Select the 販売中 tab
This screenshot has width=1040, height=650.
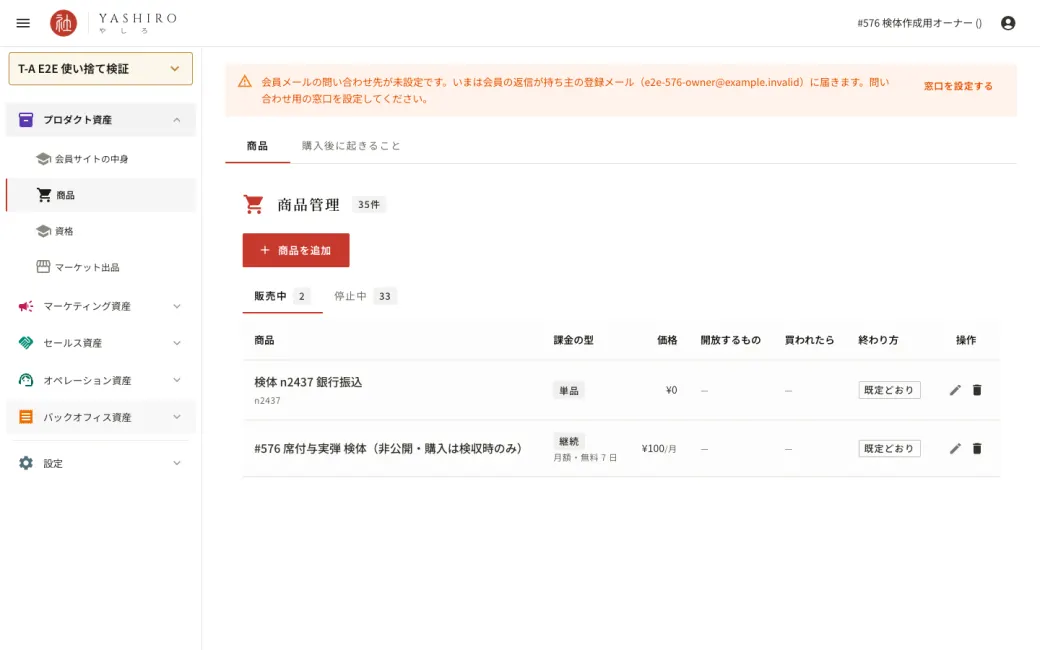pyautogui.click(x=282, y=296)
